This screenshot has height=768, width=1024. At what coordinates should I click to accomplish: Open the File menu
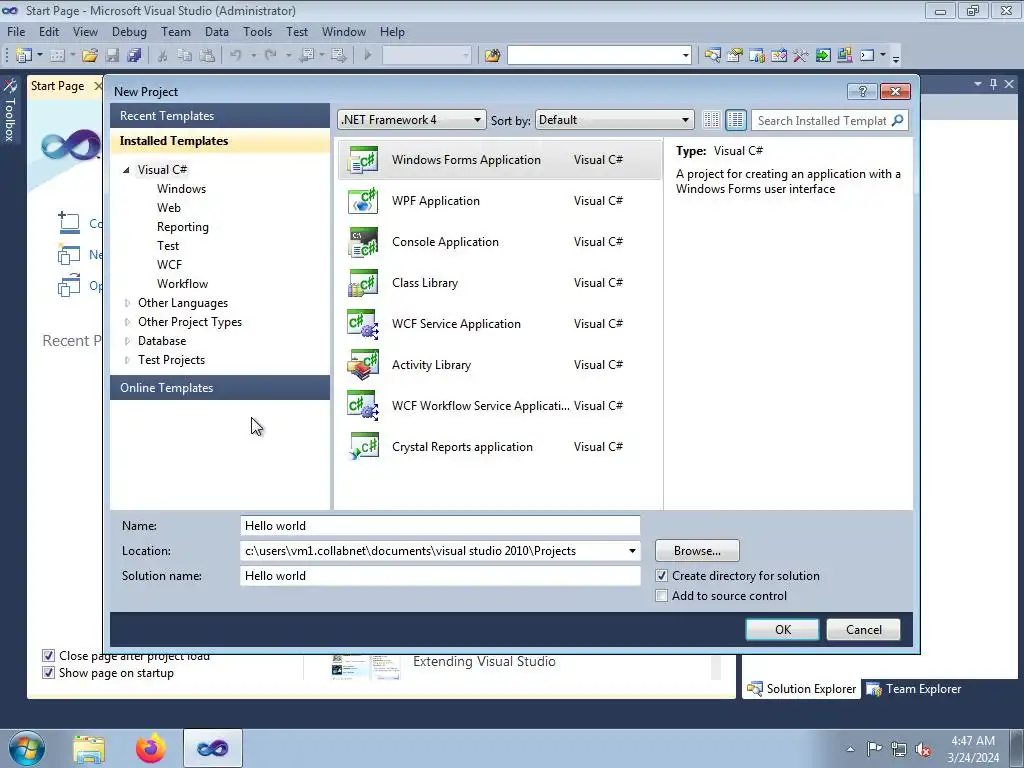coord(16,32)
